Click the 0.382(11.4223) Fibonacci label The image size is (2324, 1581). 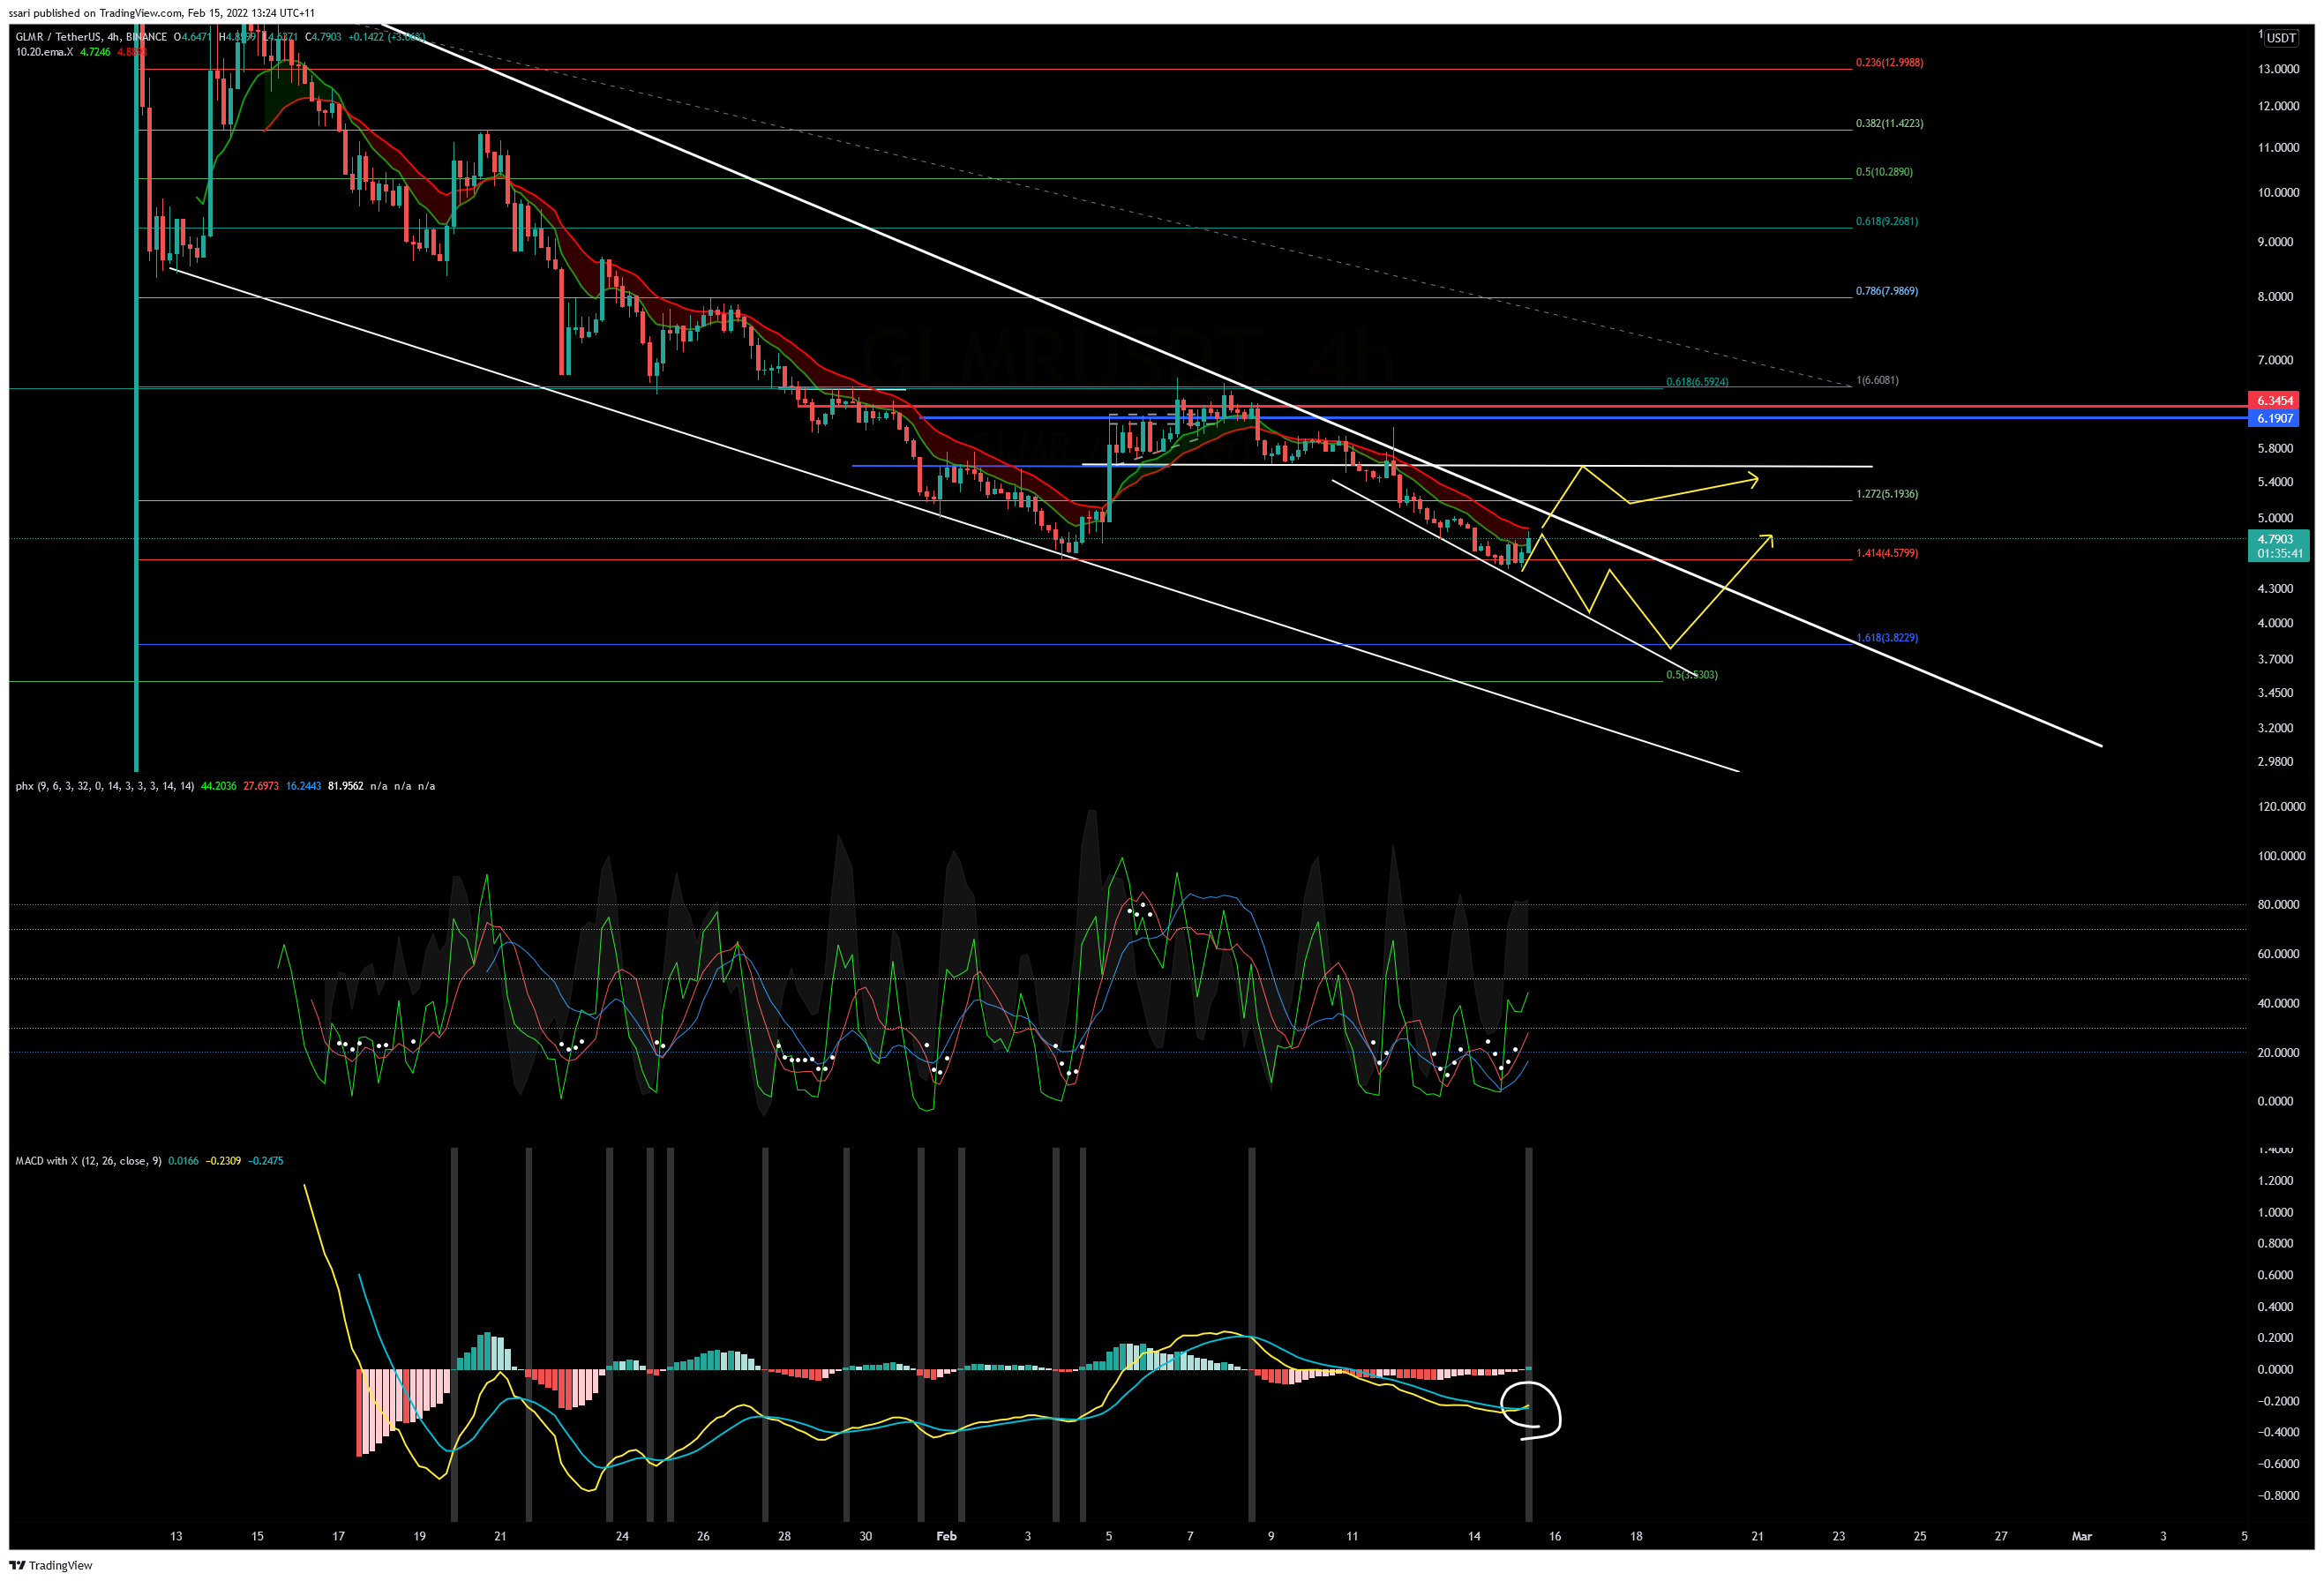pyautogui.click(x=1889, y=123)
